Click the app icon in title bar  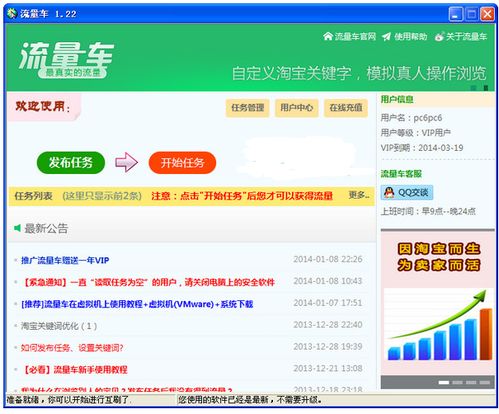[12, 14]
